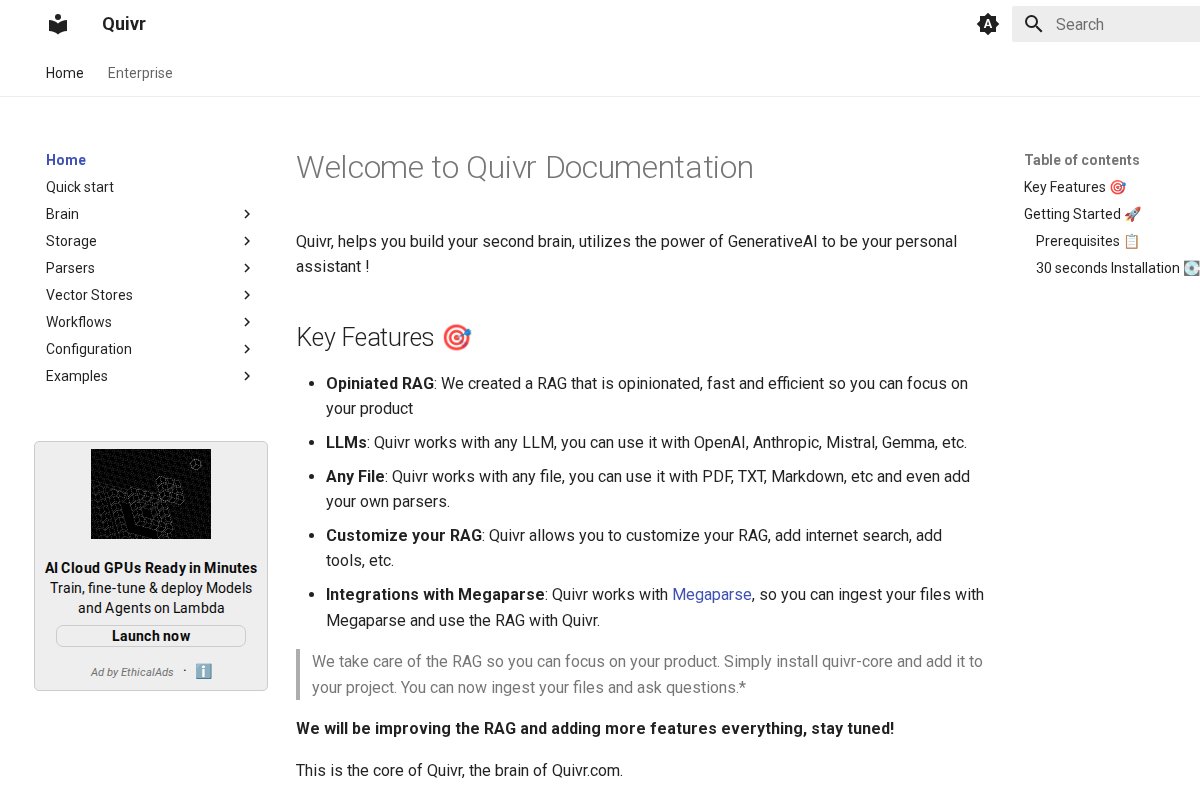Click the Launch now ad button
This screenshot has height=800, width=1200.
[x=151, y=636]
